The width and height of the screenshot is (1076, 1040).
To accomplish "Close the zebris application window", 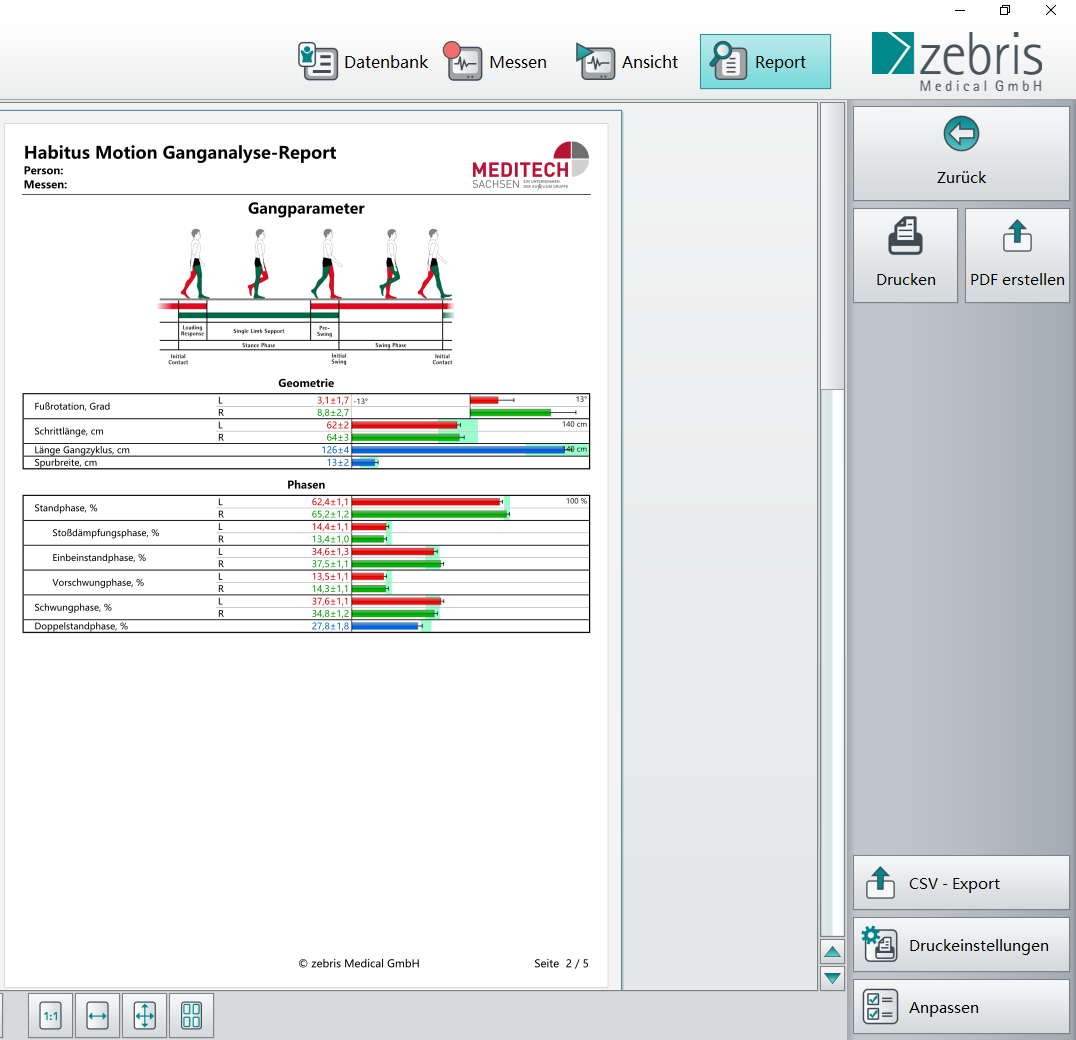I will click(x=1051, y=10).
